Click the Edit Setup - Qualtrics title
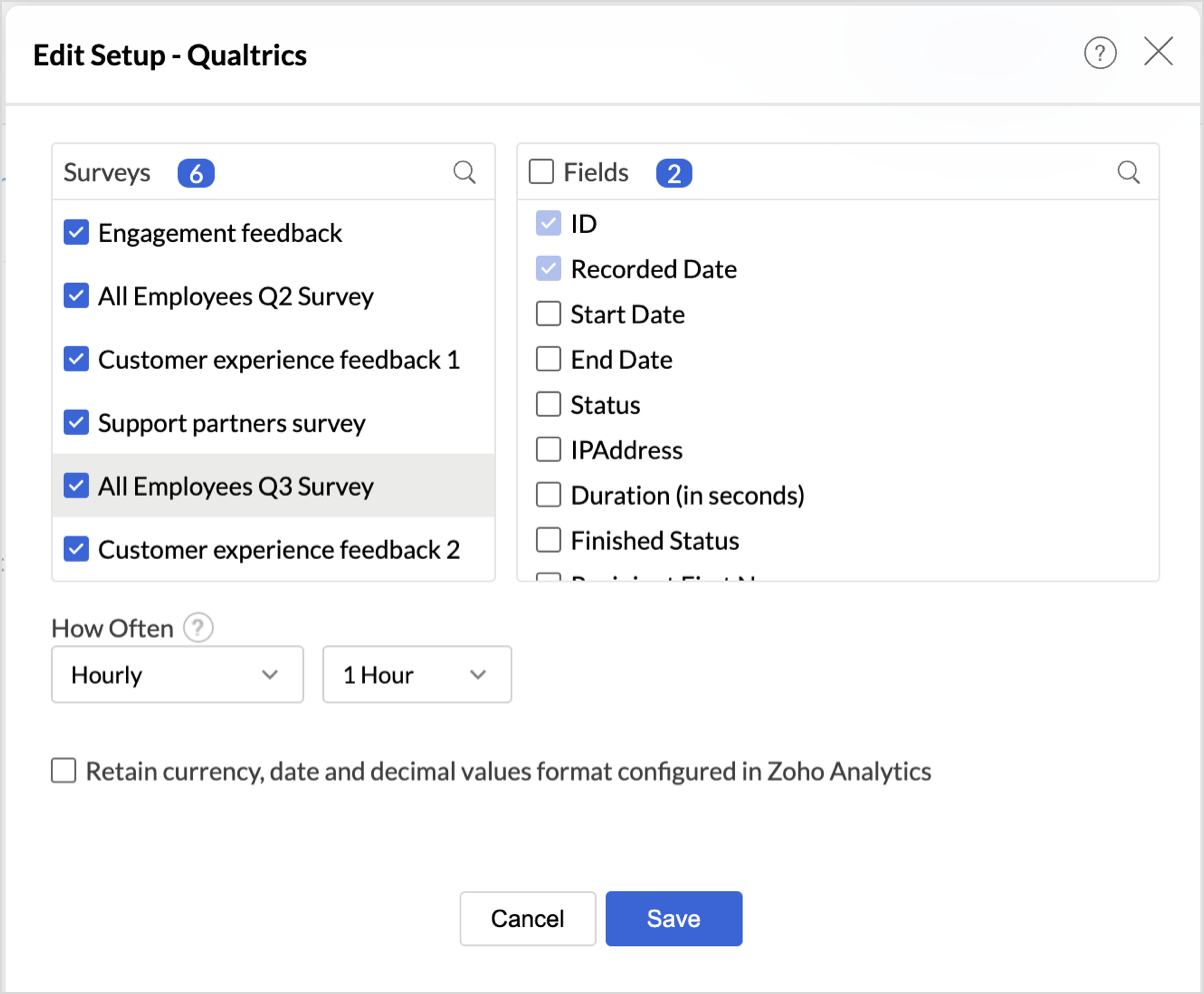 [x=170, y=54]
